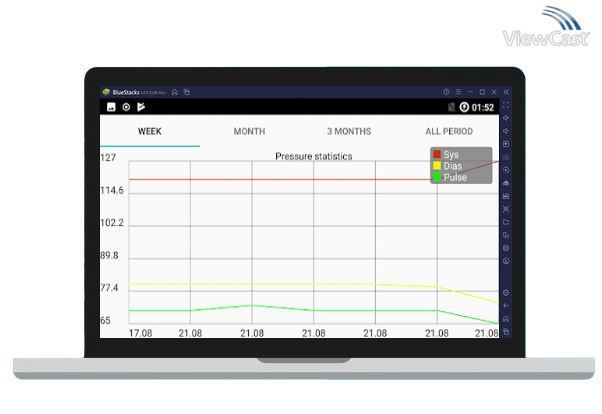Click the circular sync operations icon

tap(506, 170)
